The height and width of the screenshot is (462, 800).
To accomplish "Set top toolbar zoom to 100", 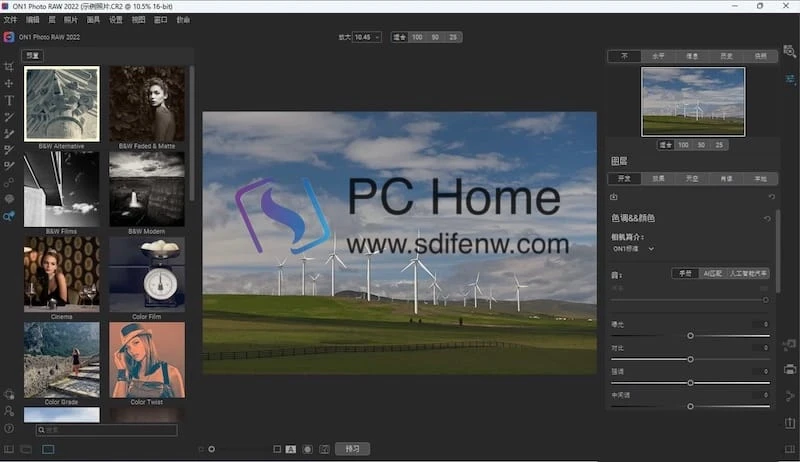I will click(417, 37).
